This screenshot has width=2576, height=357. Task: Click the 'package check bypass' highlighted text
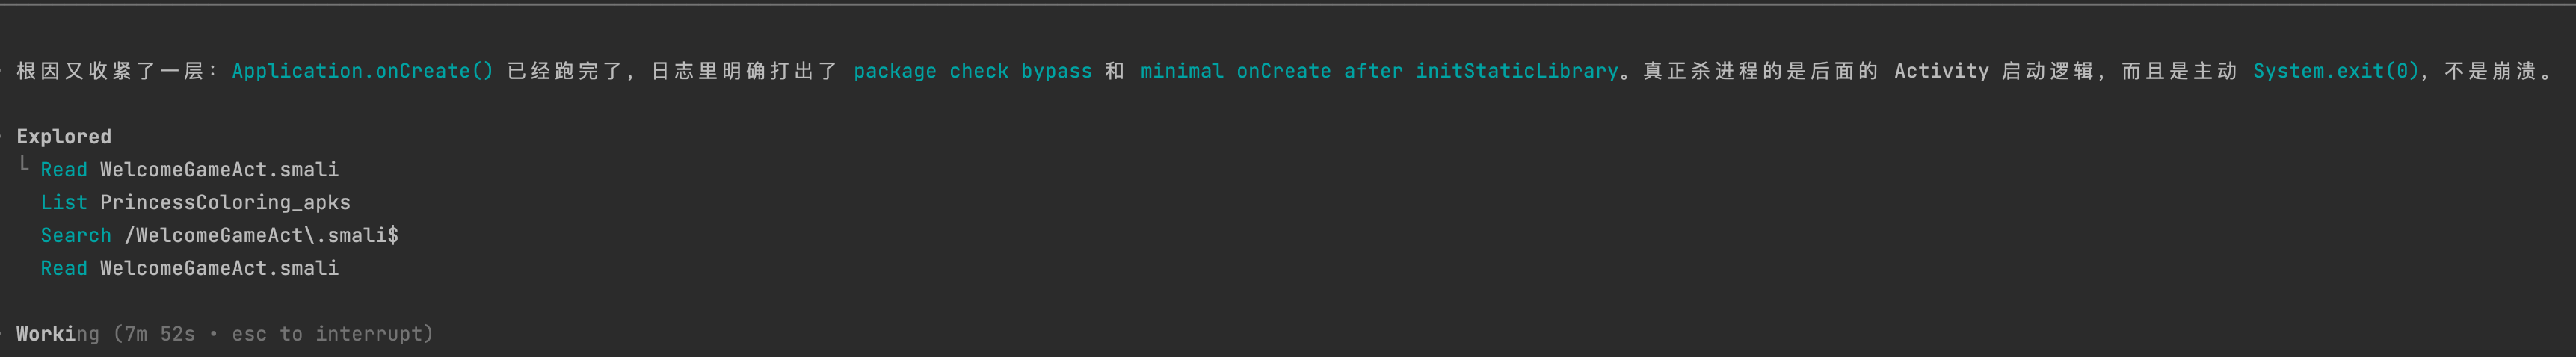[972, 71]
